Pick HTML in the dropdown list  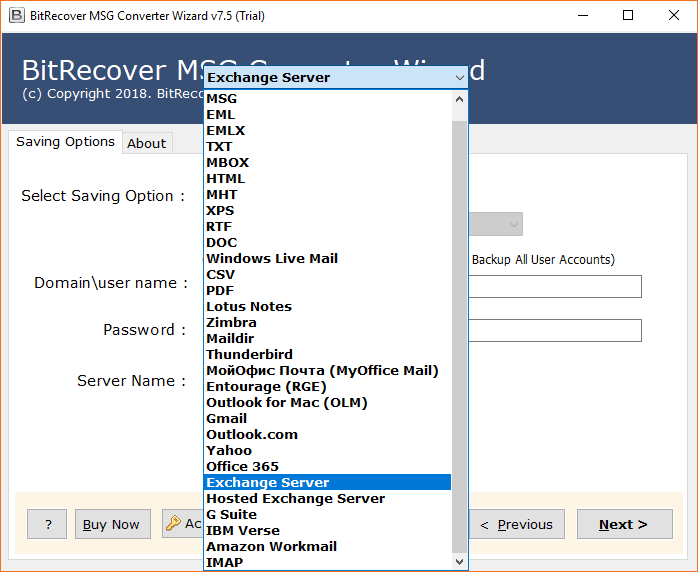[327, 178]
